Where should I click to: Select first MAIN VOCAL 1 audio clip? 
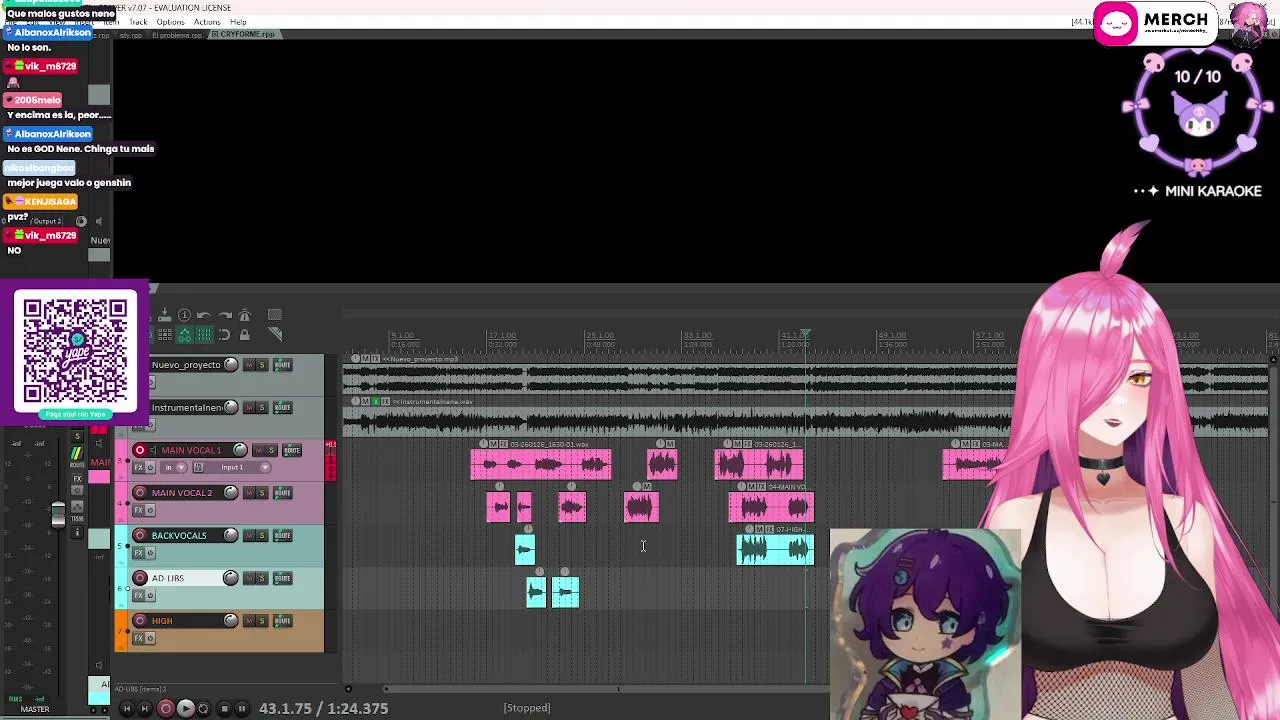[x=541, y=465]
